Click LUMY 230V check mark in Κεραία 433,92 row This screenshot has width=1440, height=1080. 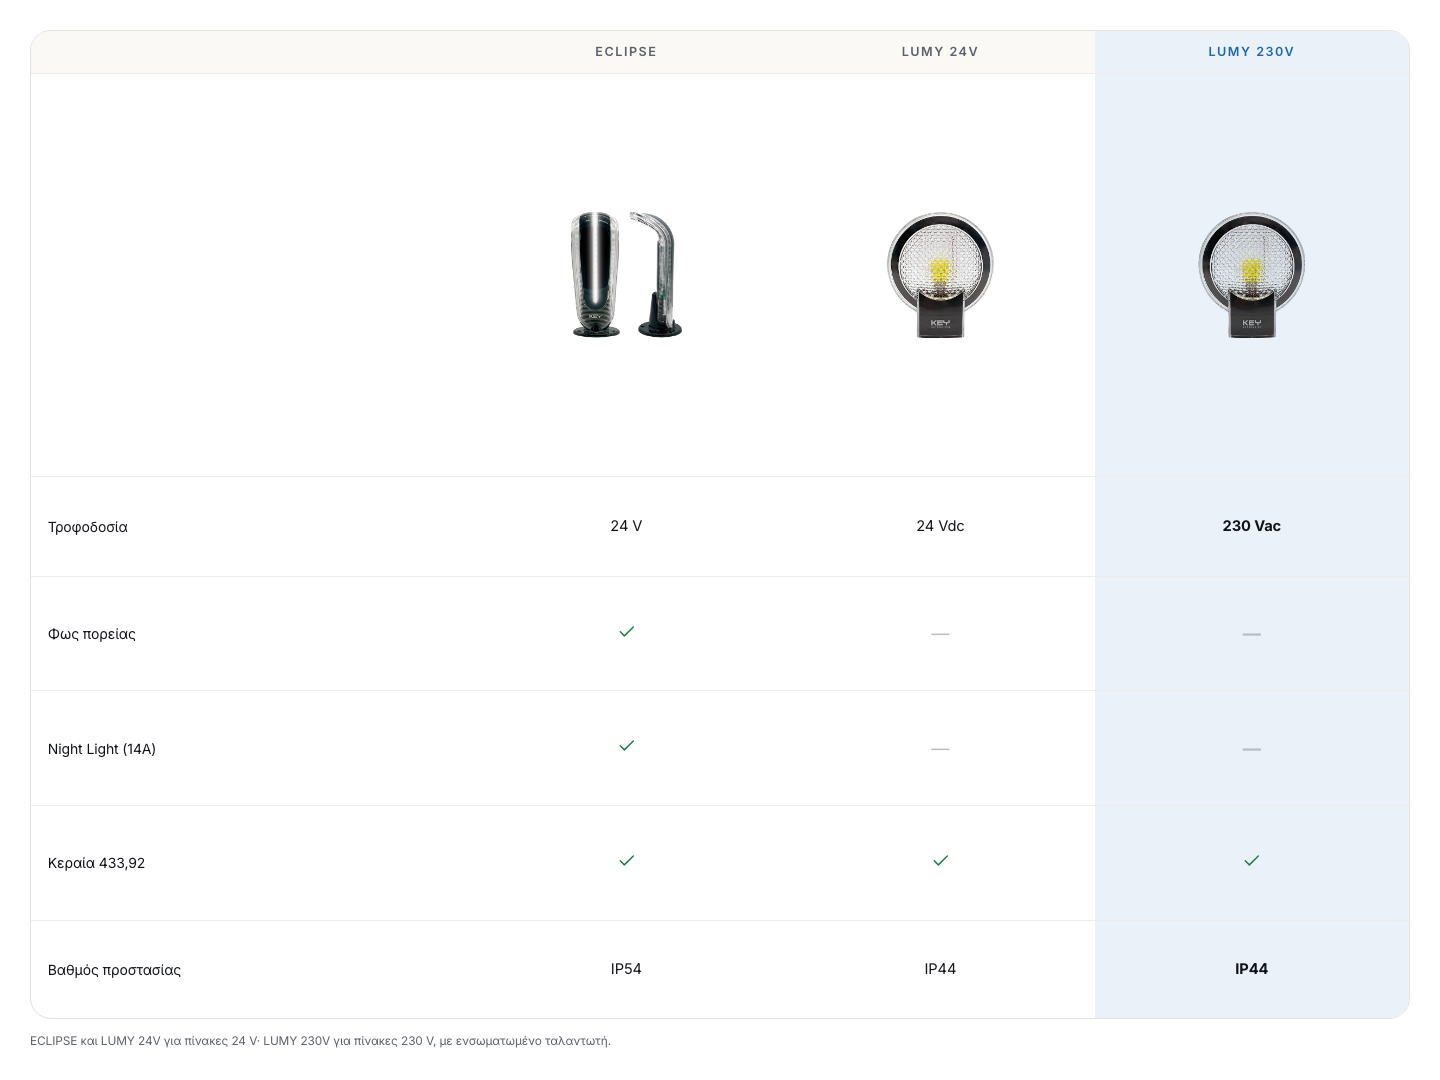(1251, 861)
